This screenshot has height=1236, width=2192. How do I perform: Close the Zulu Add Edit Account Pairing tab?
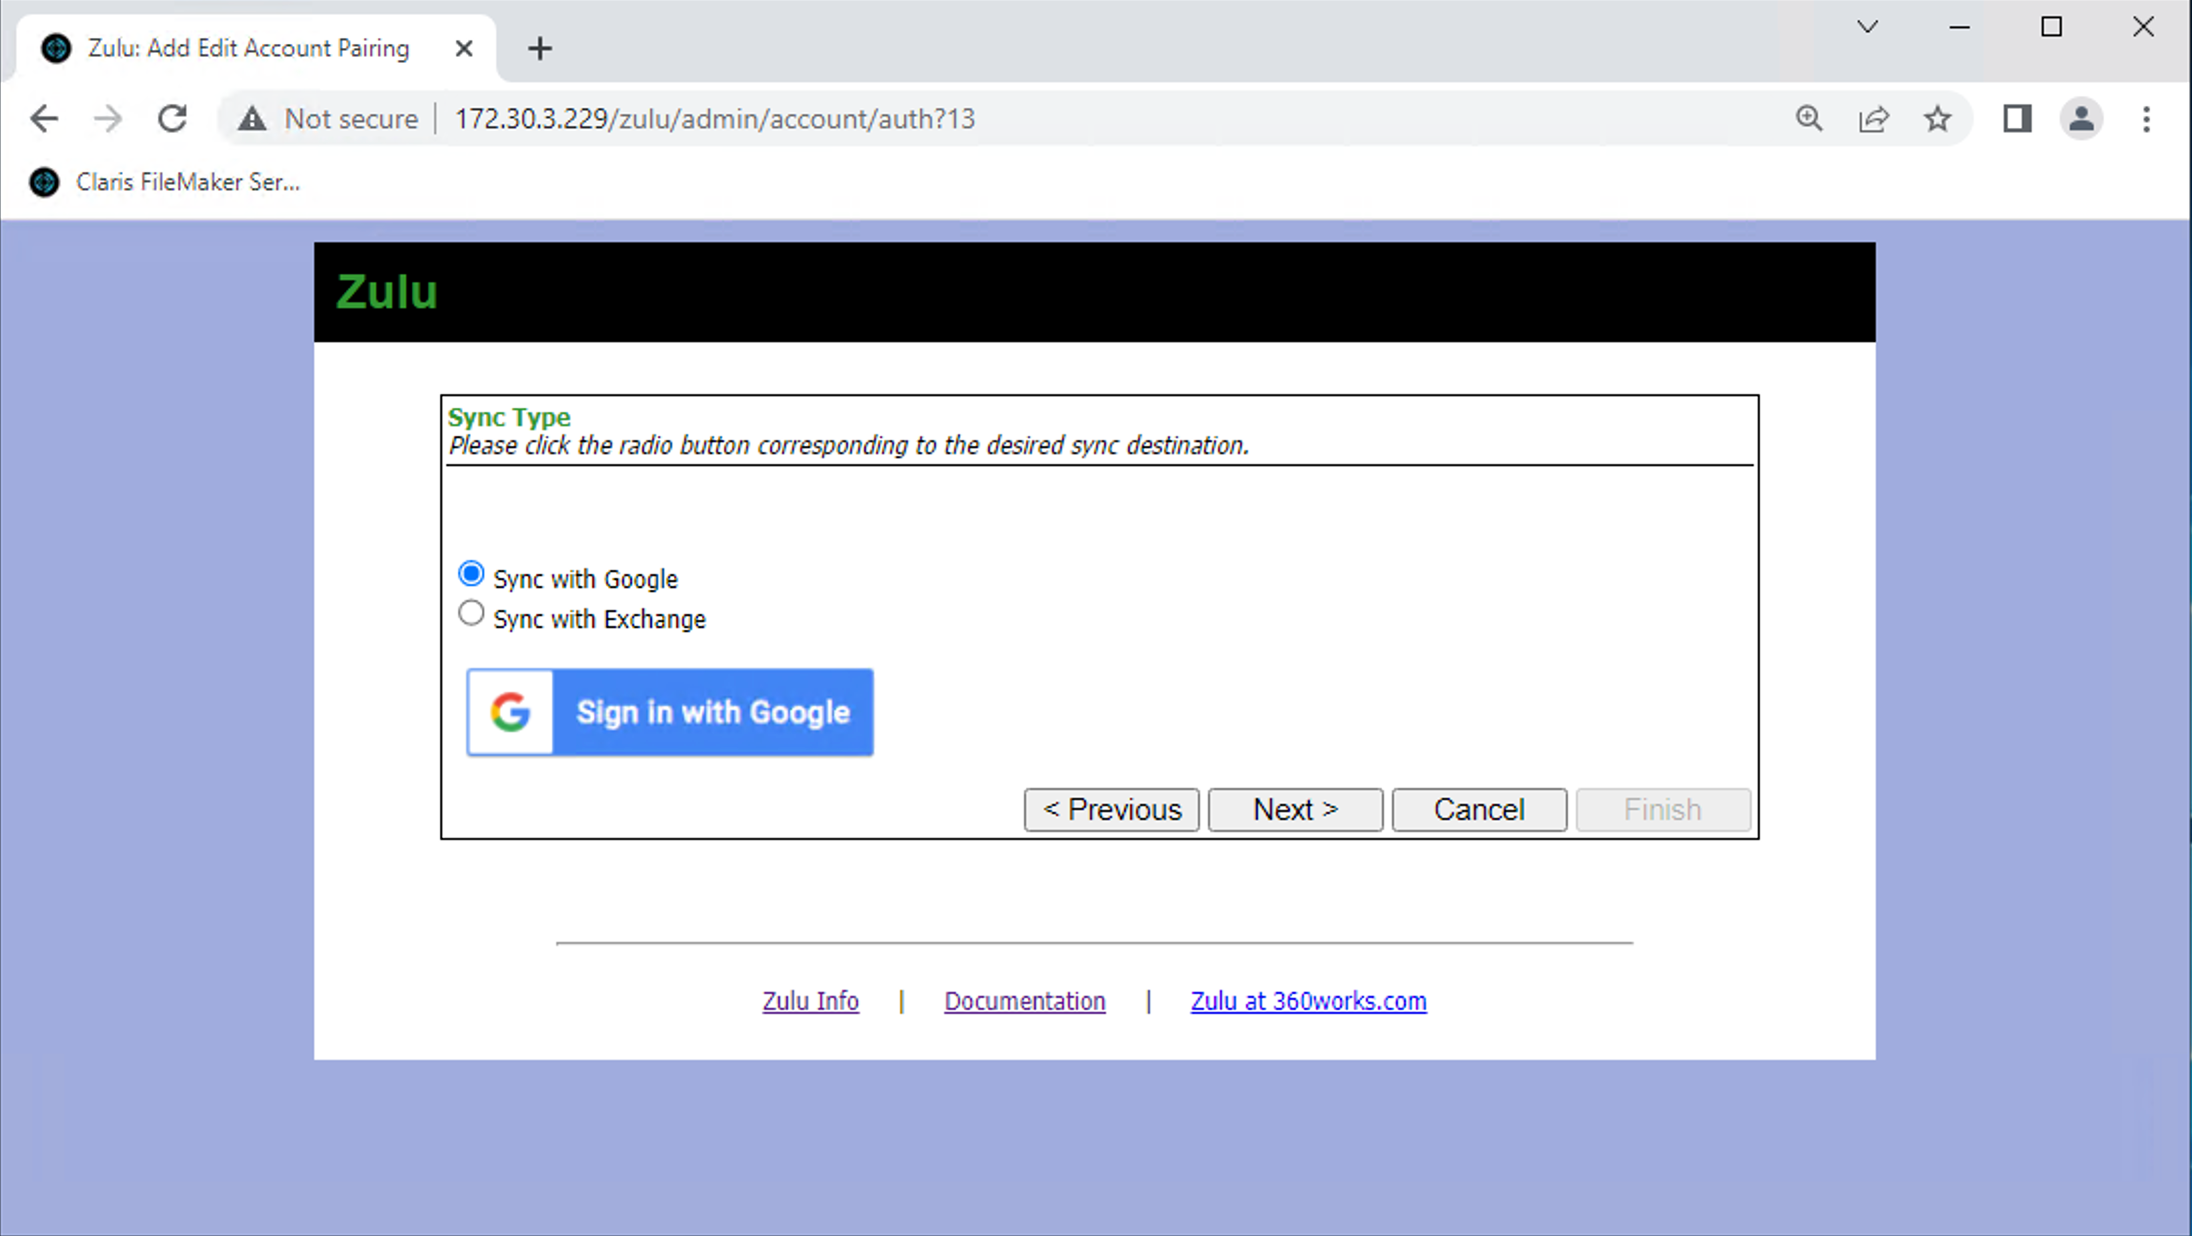[464, 48]
